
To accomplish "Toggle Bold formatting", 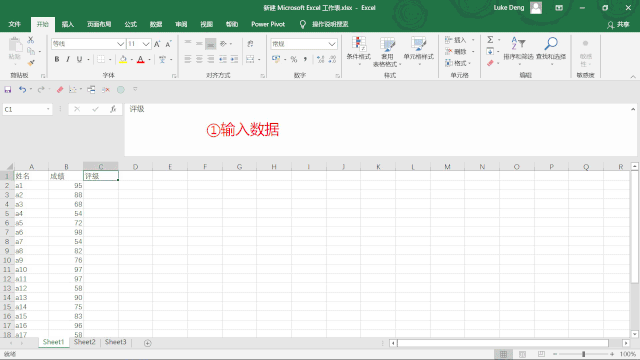I will [x=57, y=60].
